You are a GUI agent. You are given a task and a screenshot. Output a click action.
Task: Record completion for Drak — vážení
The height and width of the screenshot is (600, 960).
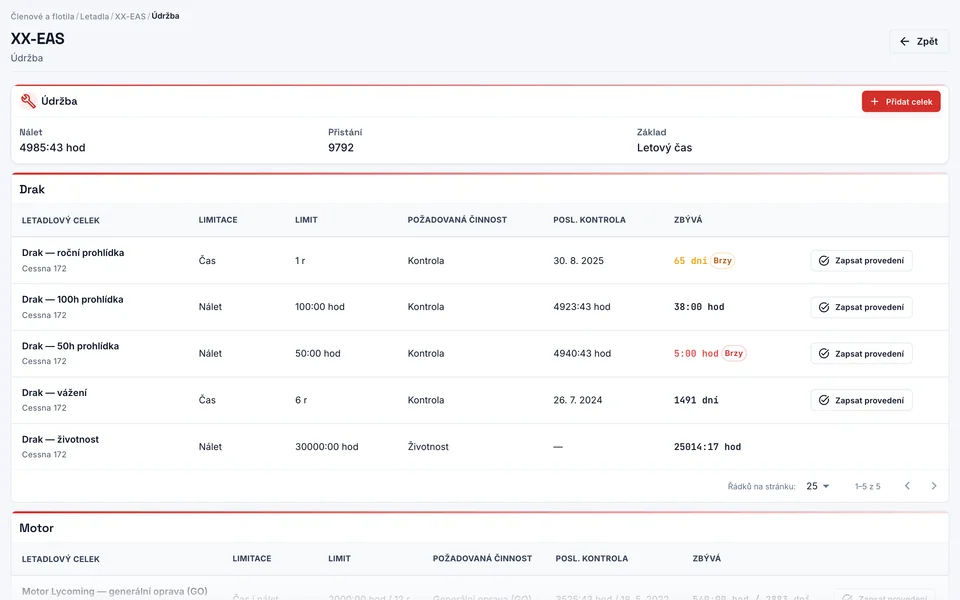861,400
